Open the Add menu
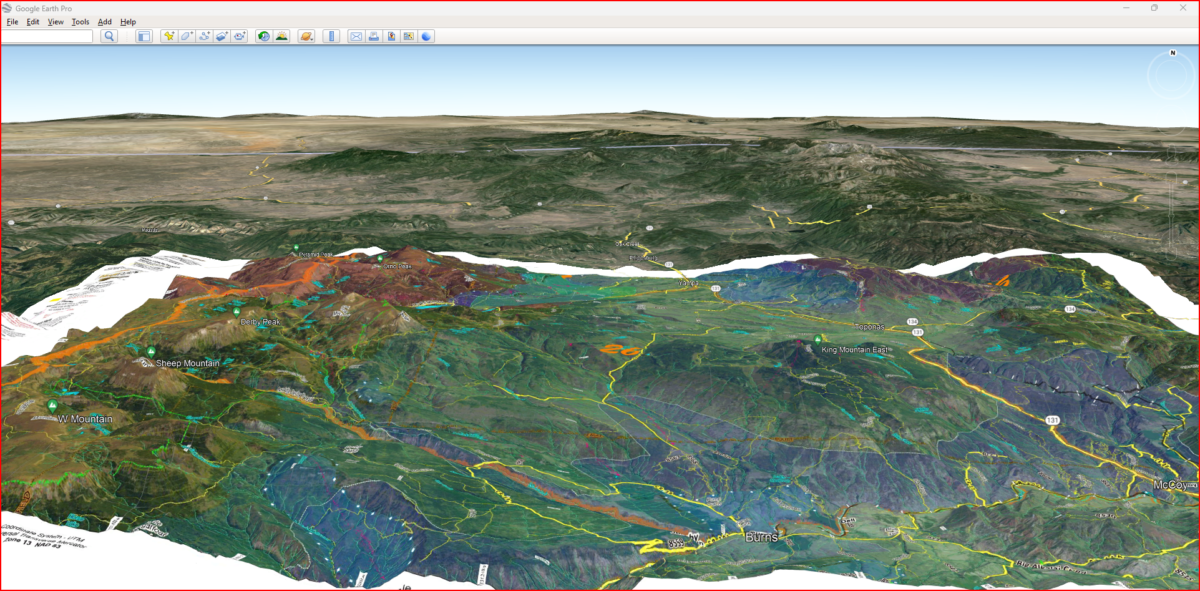The image size is (1200, 591). point(104,21)
